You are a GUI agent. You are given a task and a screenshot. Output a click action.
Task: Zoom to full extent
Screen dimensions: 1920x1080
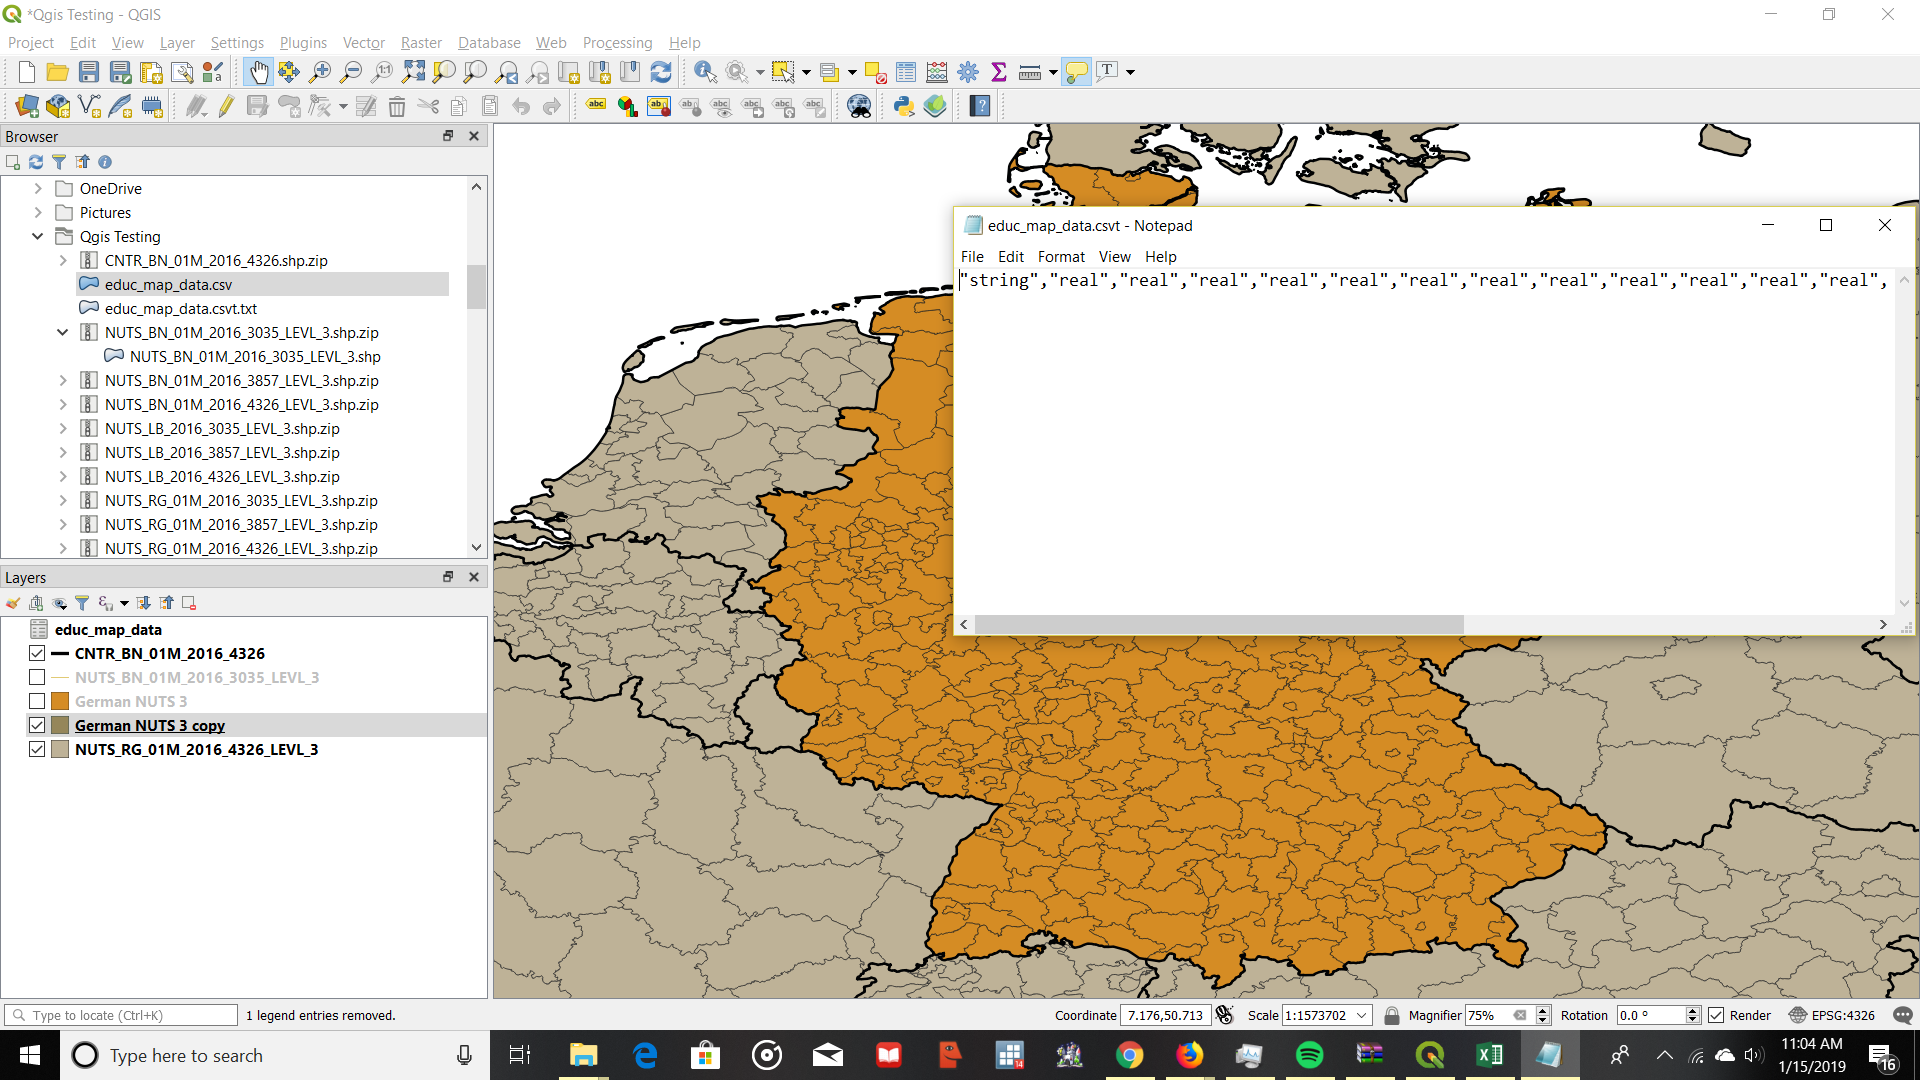[413, 72]
